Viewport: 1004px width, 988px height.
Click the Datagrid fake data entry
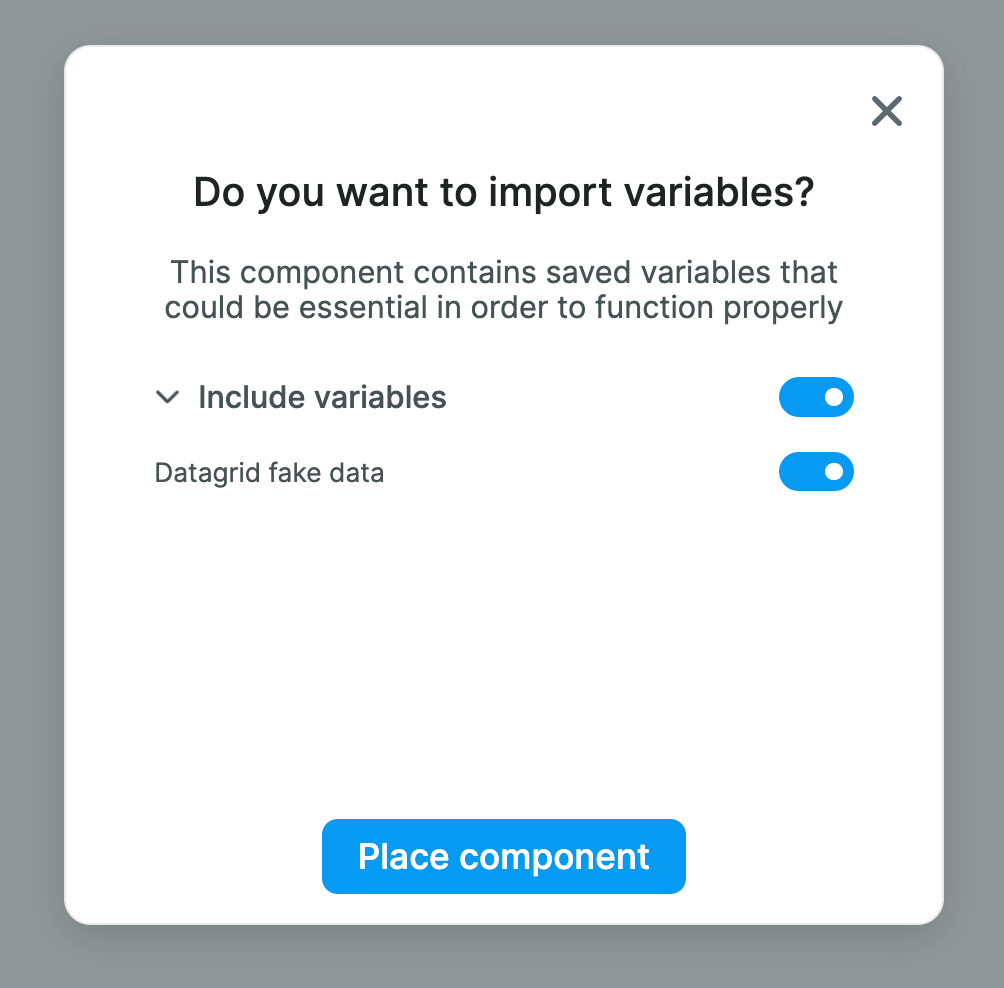pos(268,471)
